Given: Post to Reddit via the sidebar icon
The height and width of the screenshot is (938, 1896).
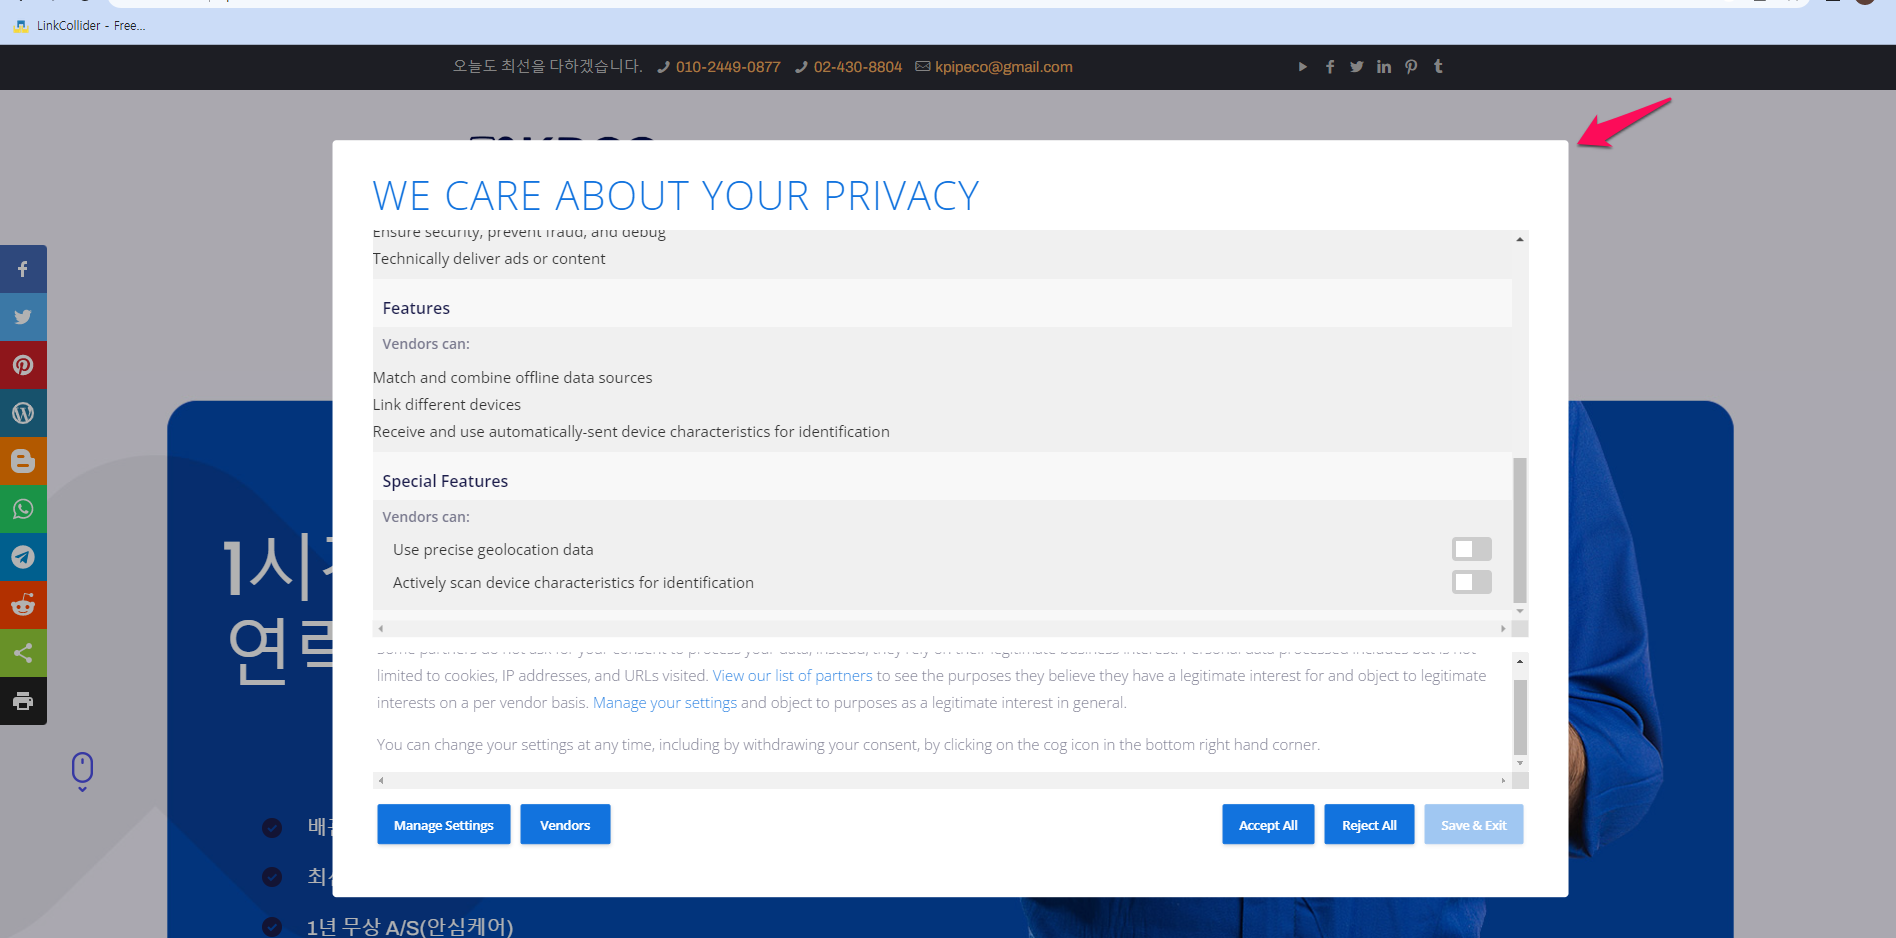Looking at the screenshot, I should coord(23,605).
